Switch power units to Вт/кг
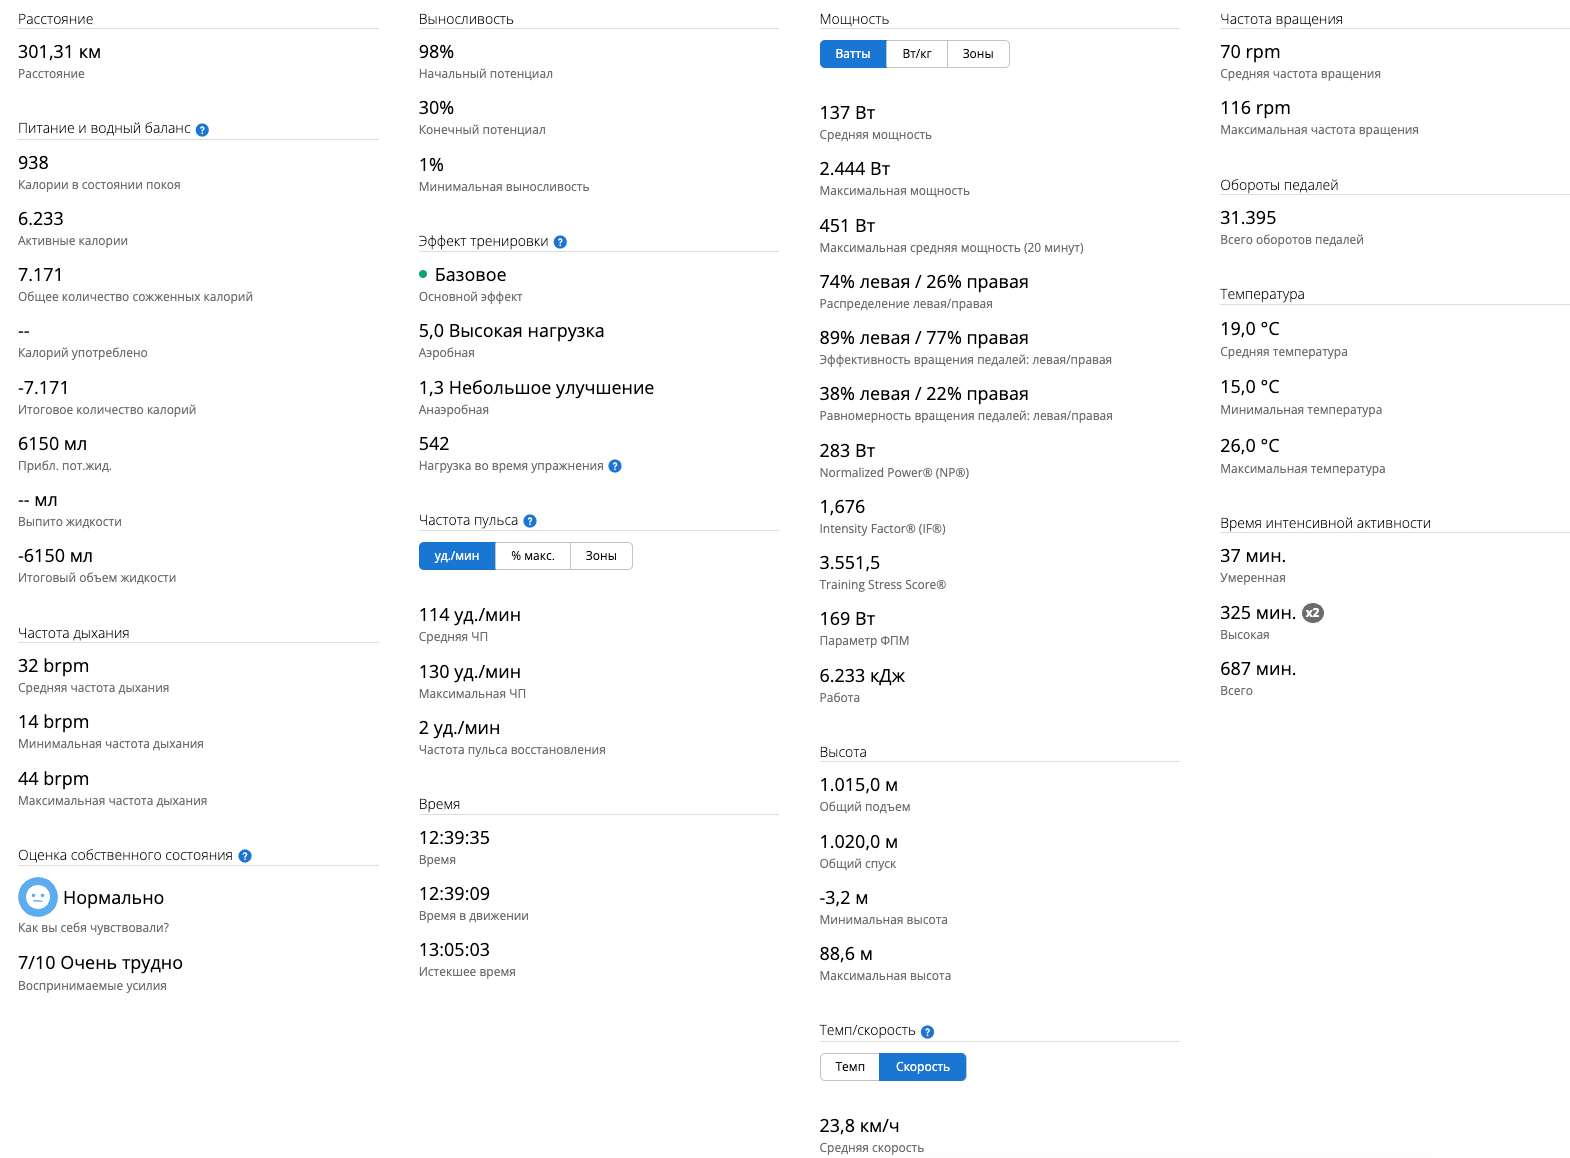Viewport: 1570px width, 1158px height. tap(916, 54)
